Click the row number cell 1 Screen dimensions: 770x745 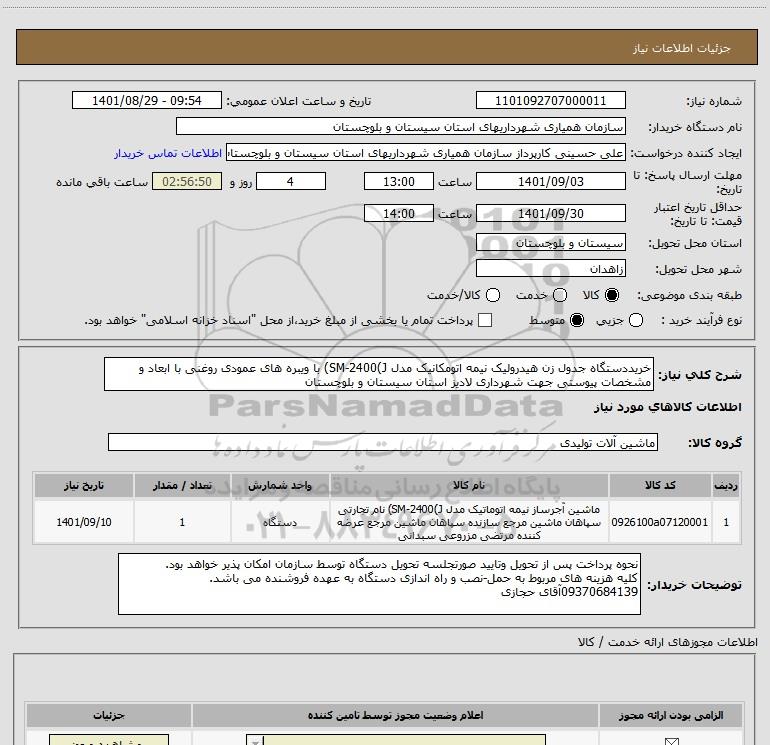(x=726, y=522)
